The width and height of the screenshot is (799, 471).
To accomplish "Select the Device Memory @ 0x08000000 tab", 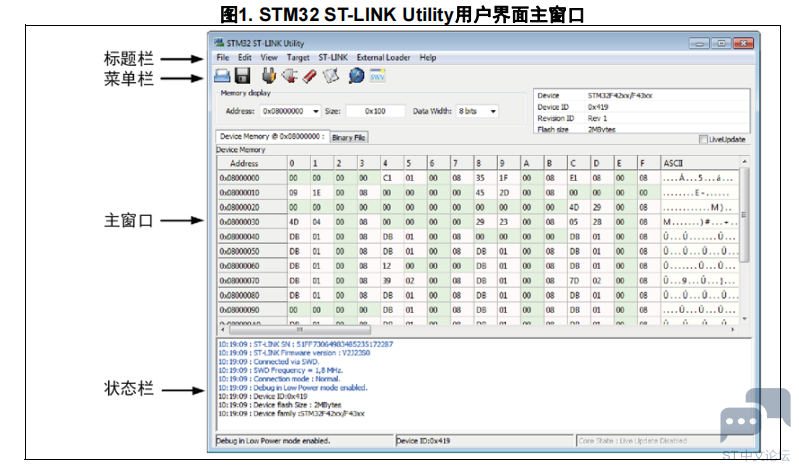I will pos(272,137).
